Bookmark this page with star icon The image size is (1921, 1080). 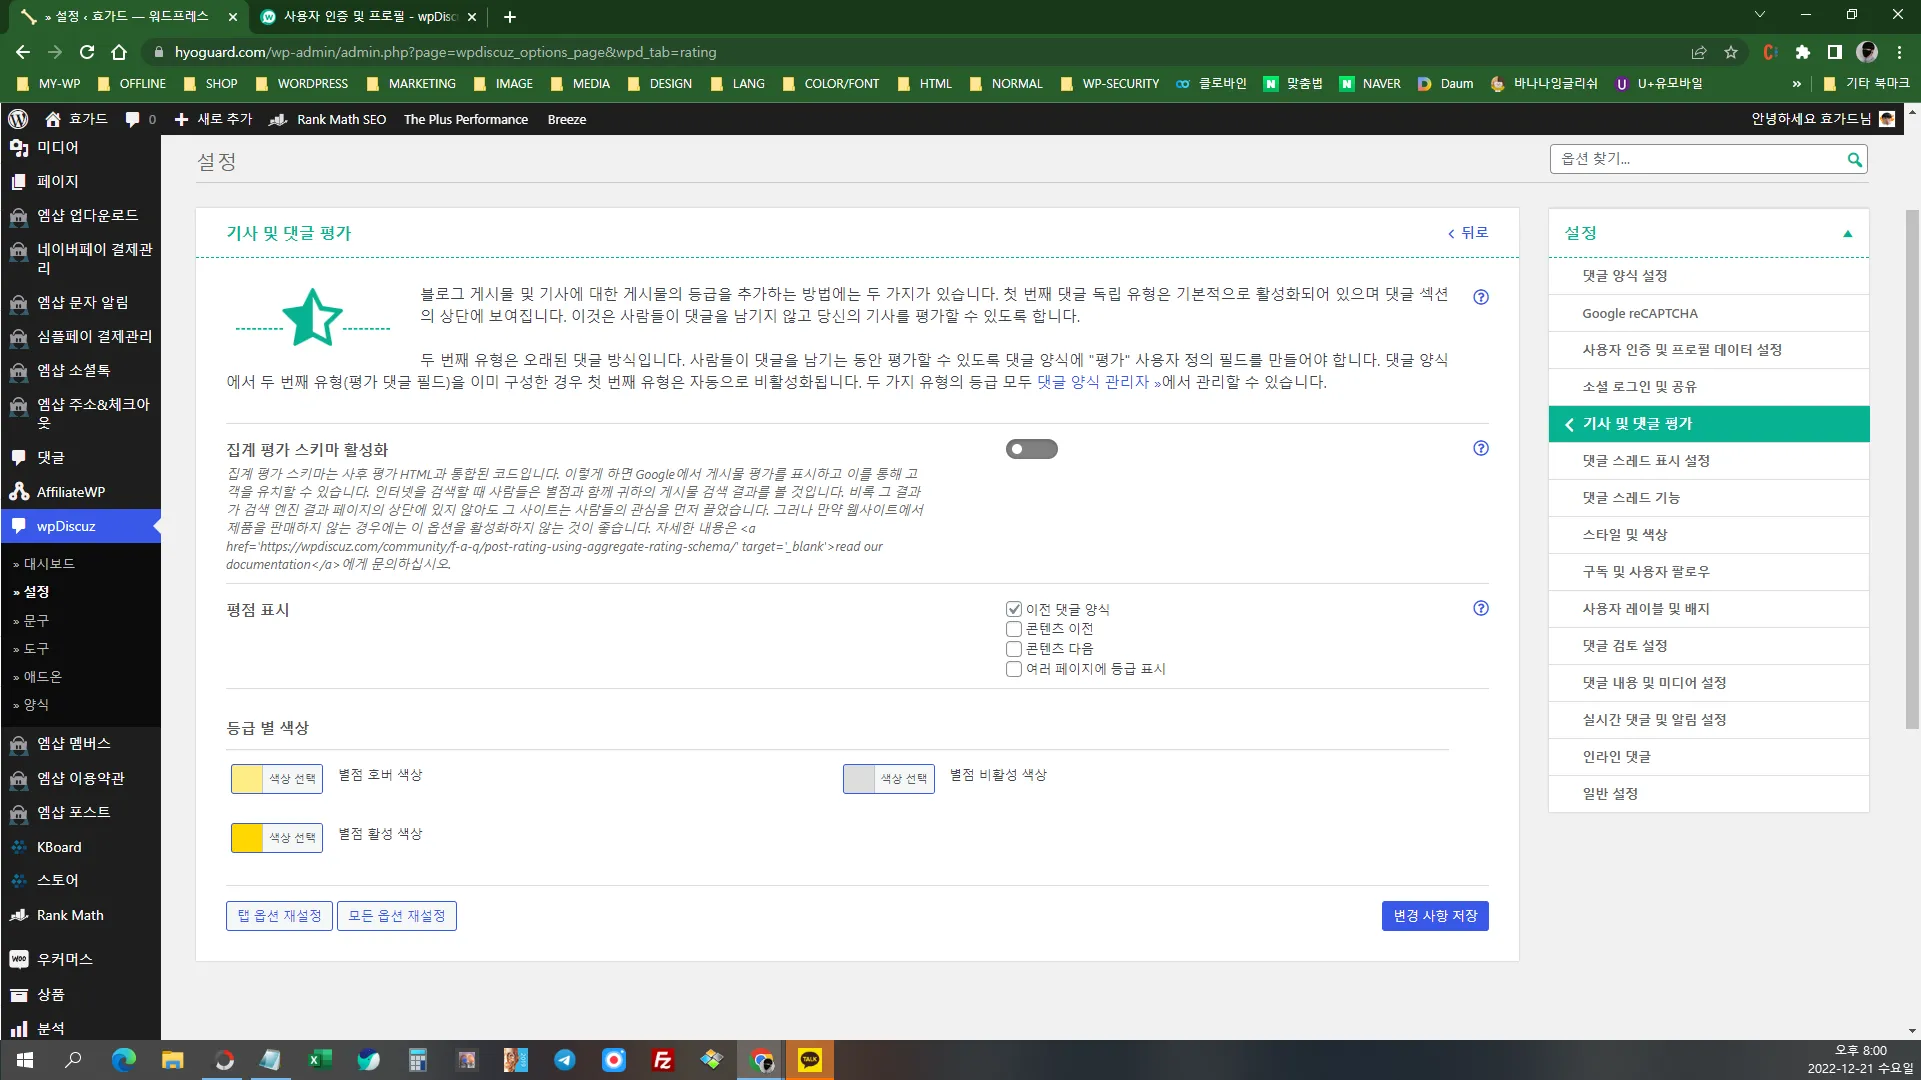[1731, 52]
